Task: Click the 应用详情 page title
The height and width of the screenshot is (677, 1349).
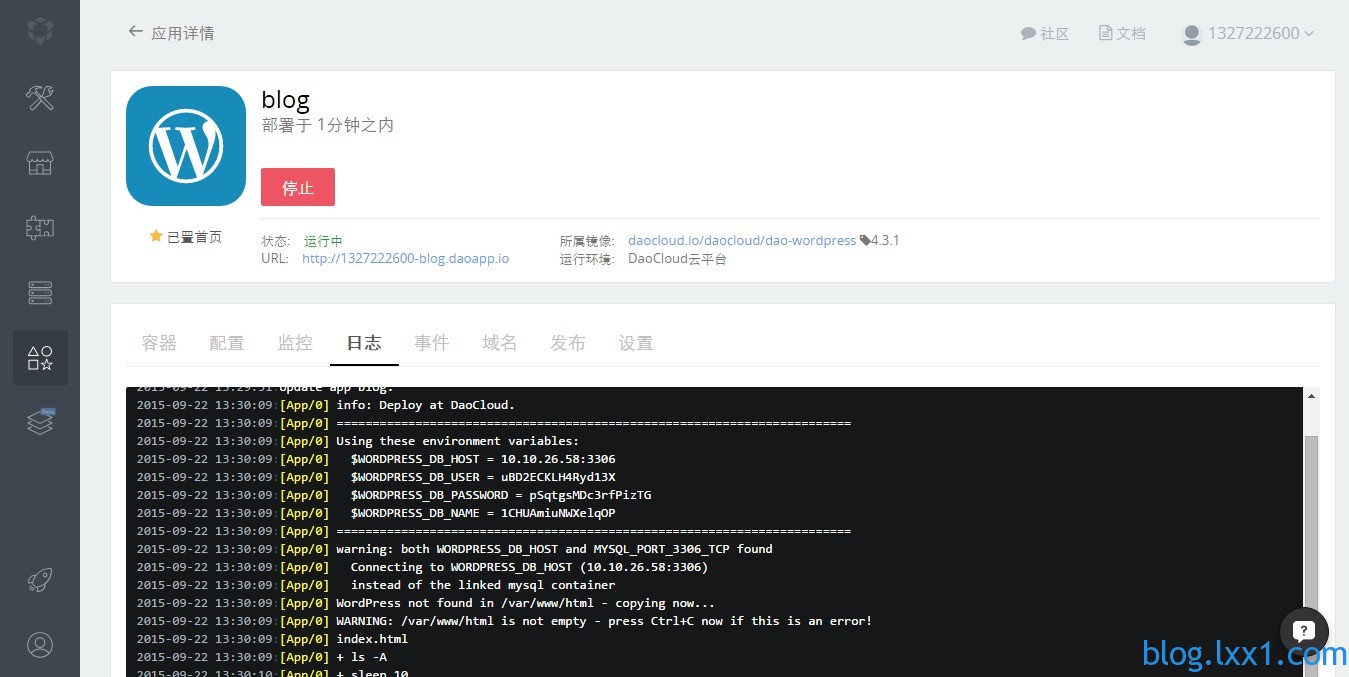Action: click(x=182, y=33)
